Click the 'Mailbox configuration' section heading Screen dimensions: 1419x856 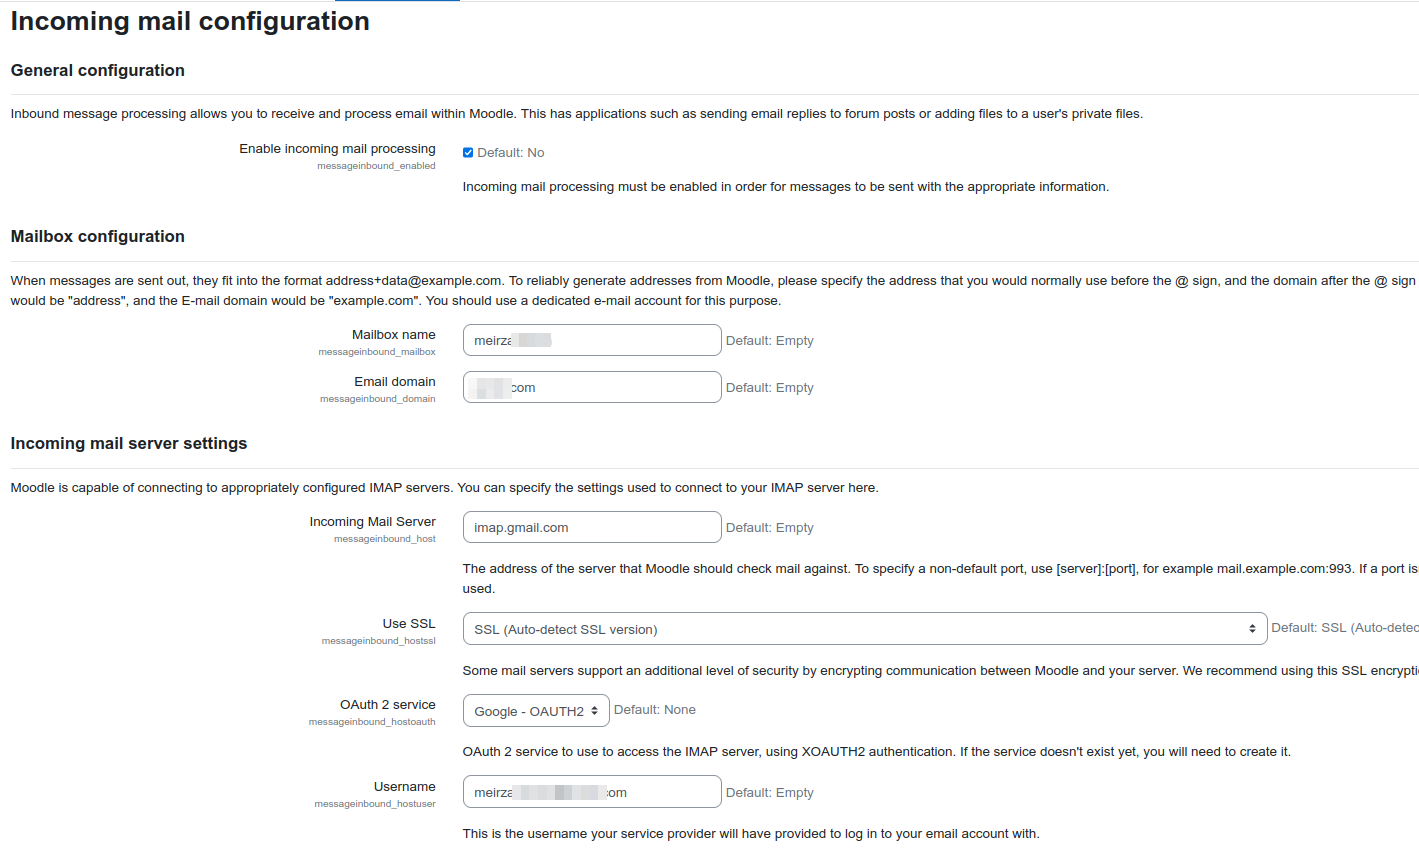[98, 236]
